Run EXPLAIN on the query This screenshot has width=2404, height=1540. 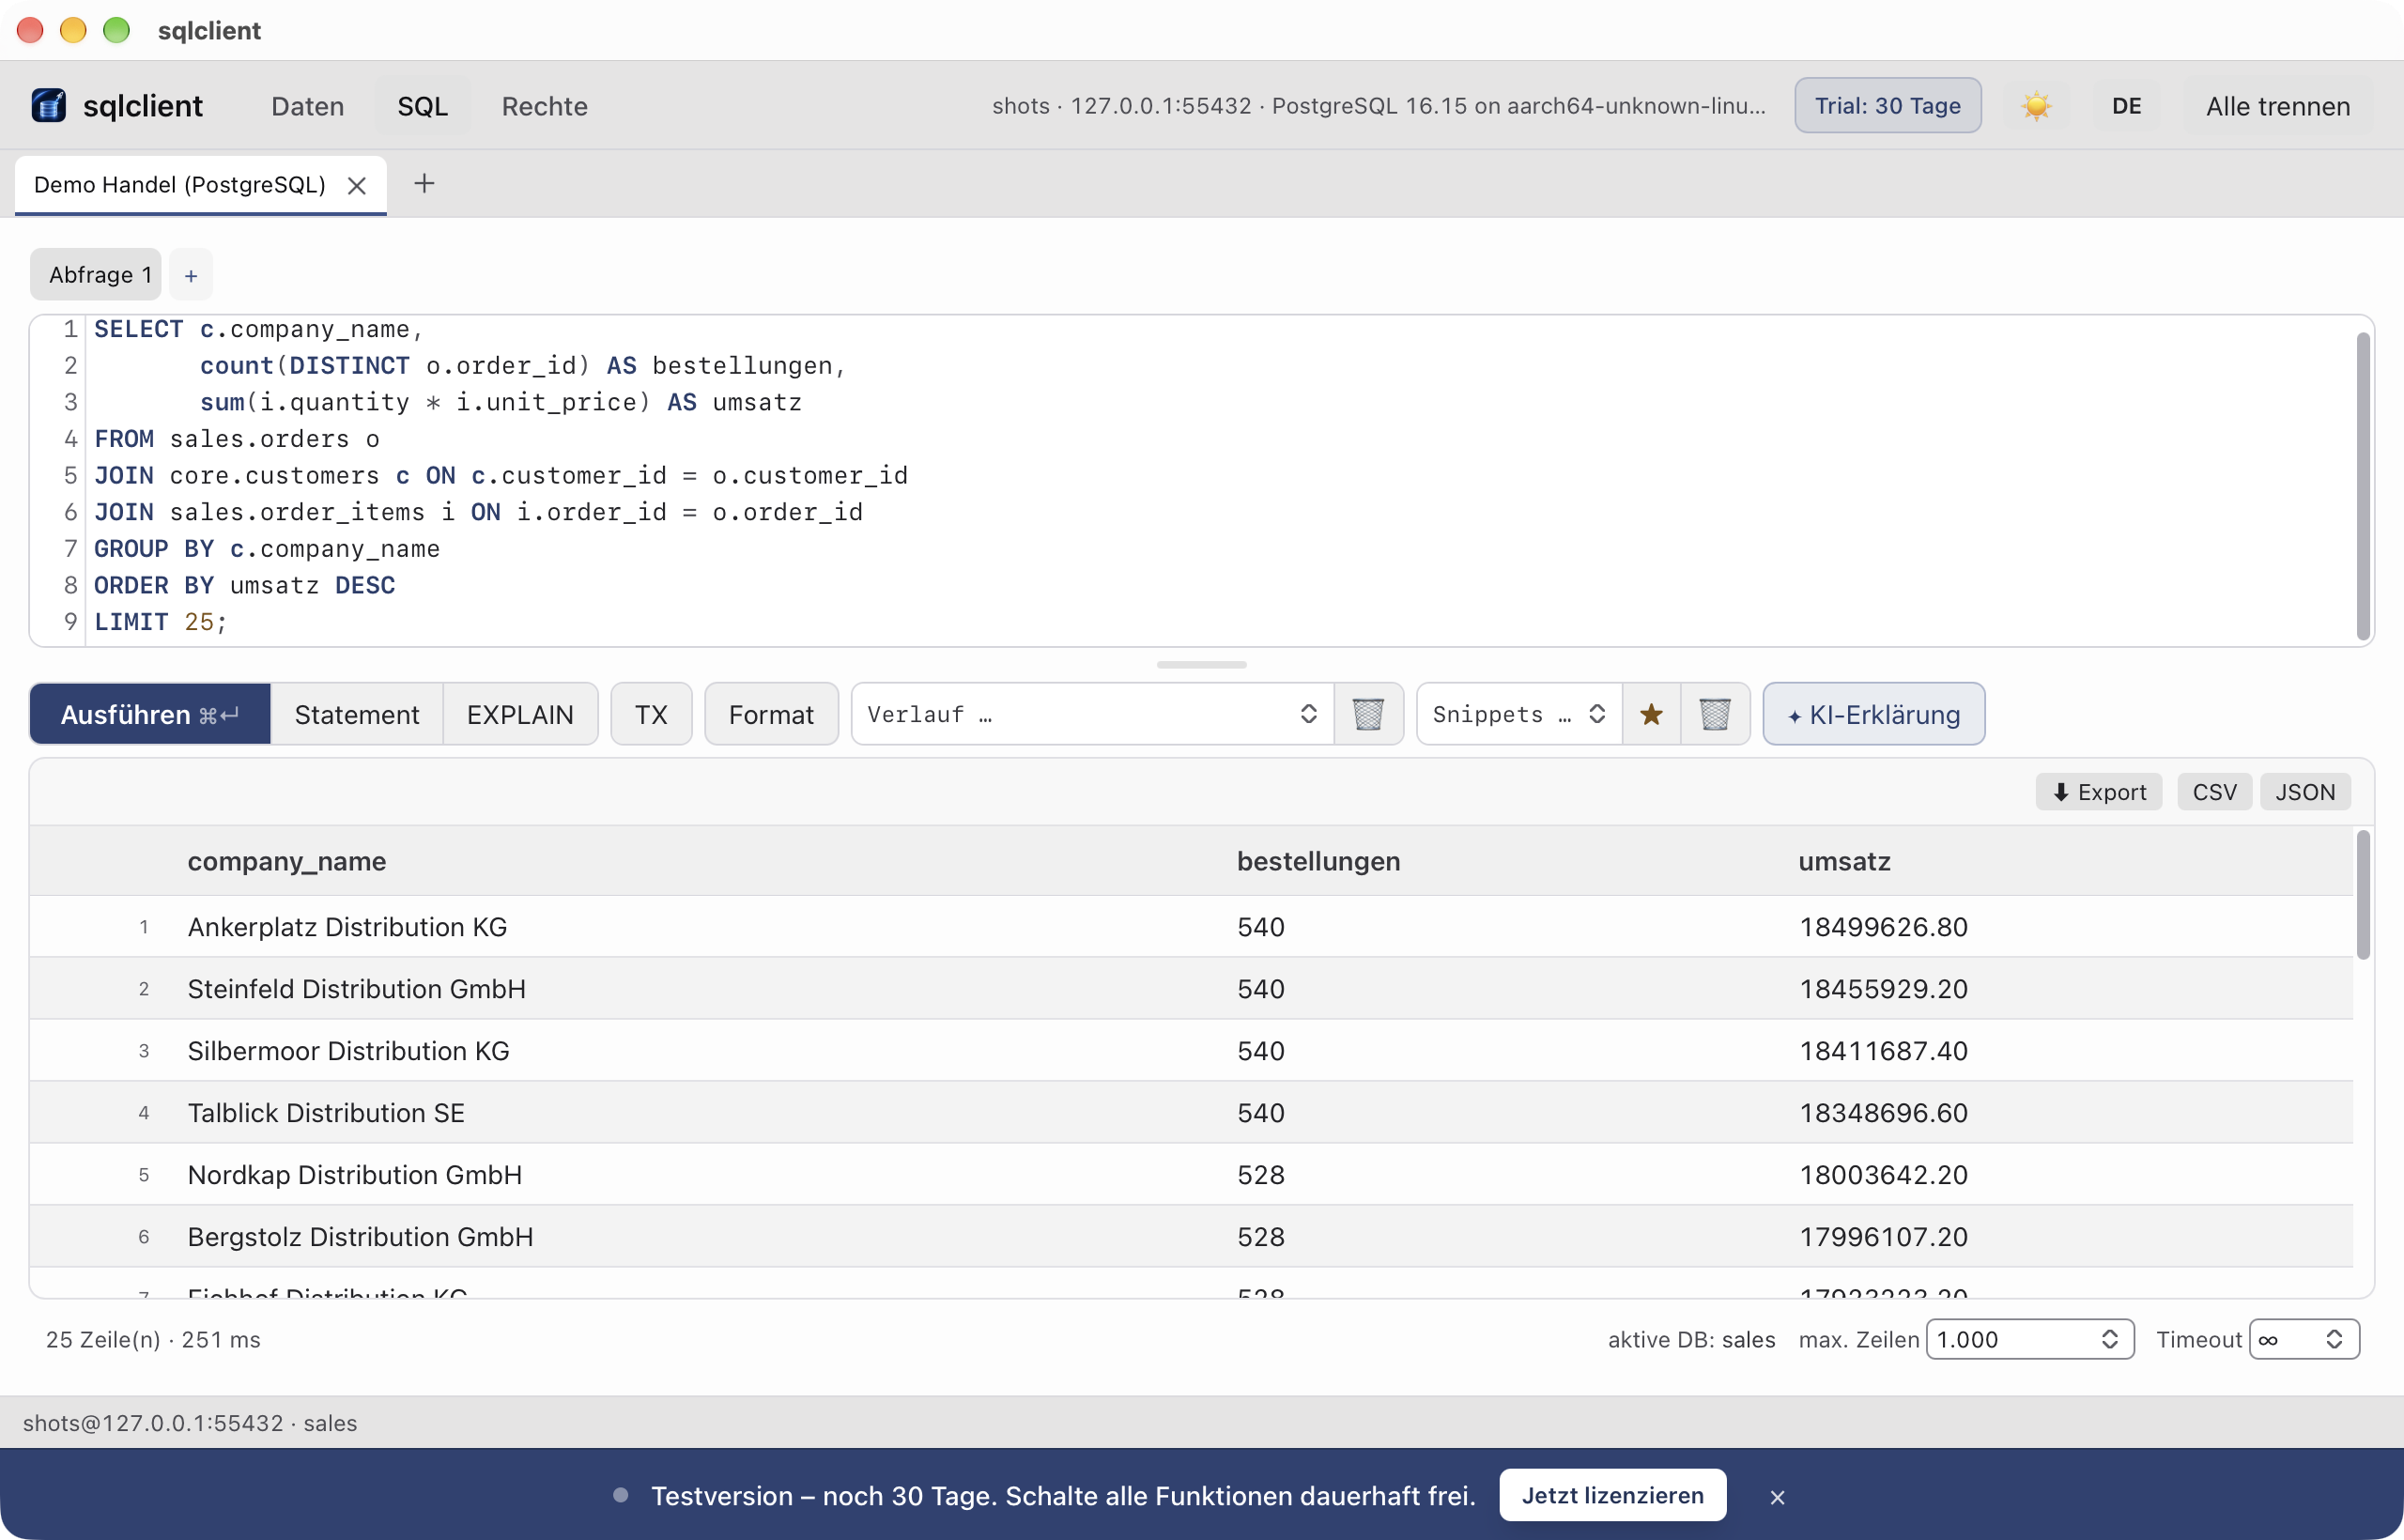pos(520,714)
